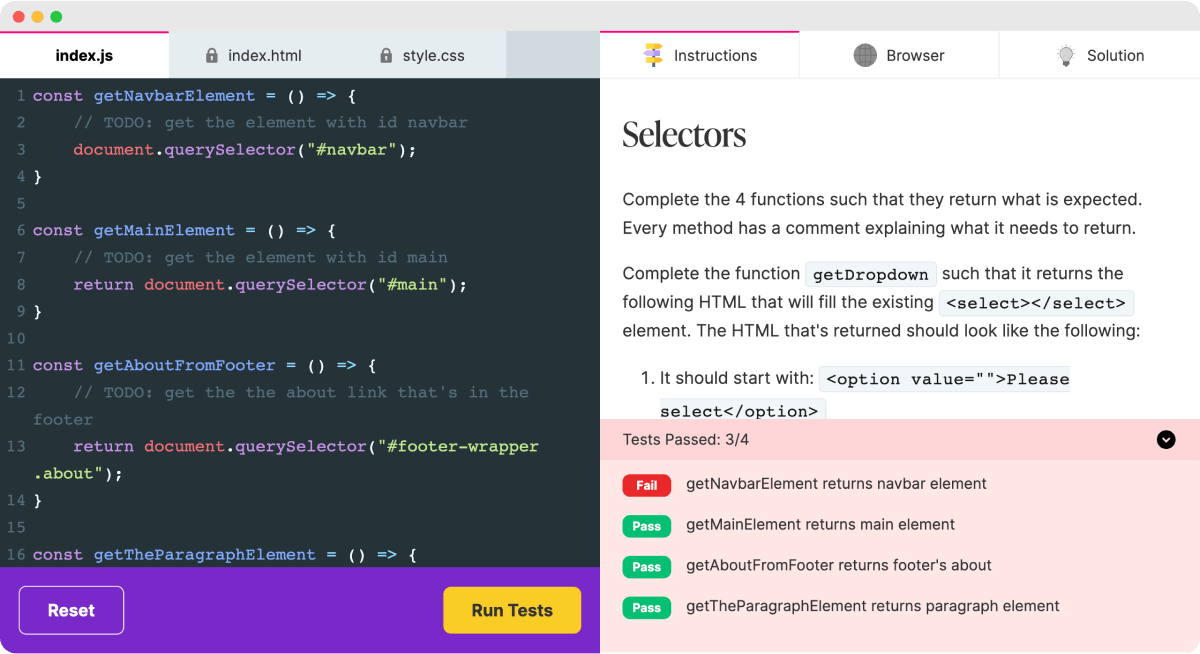The width and height of the screenshot is (1200, 654).
Task: Click Pass badge for getTheParagraphElement test
Action: (646, 607)
